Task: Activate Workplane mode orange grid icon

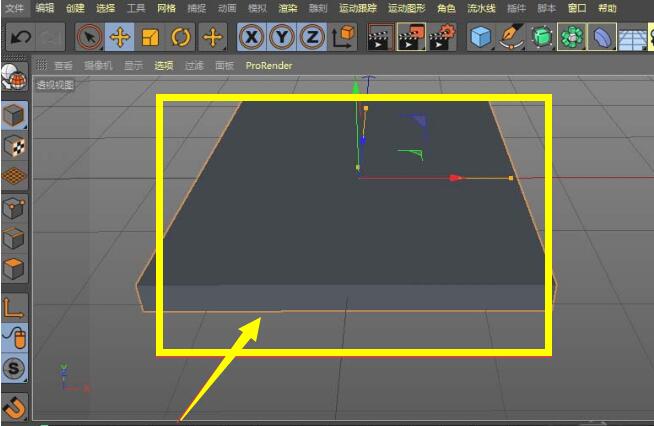Action: tap(14, 176)
